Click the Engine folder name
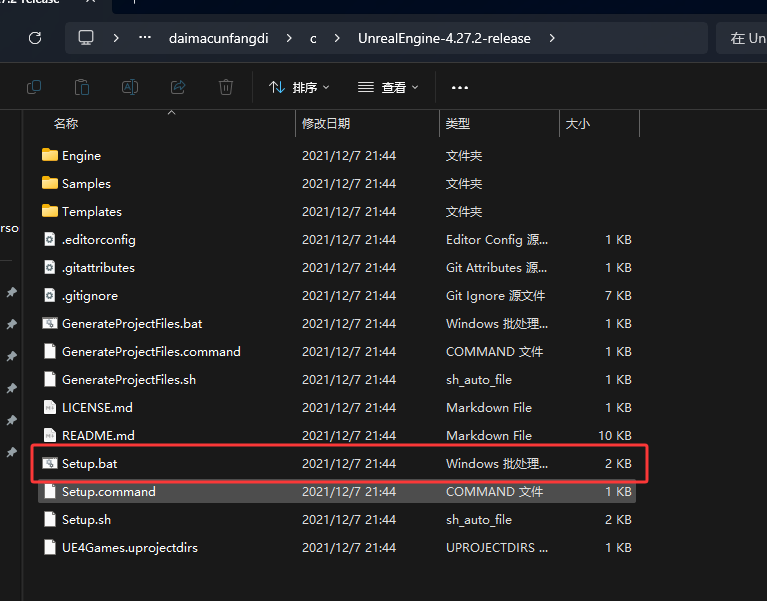This screenshot has width=767, height=601. click(81, 156)
